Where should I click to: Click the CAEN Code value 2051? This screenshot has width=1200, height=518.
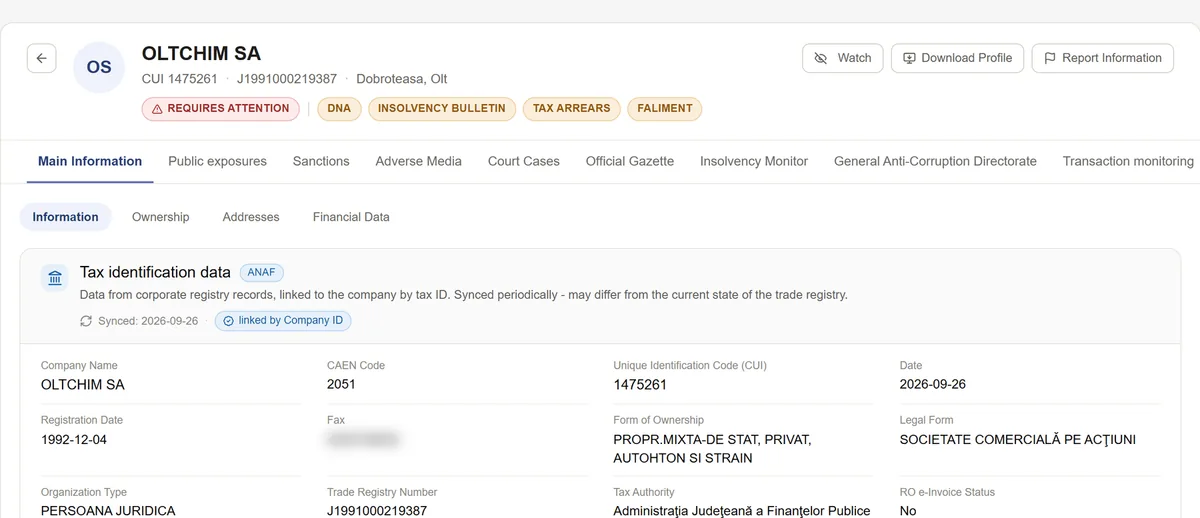[x=341, y=384]
